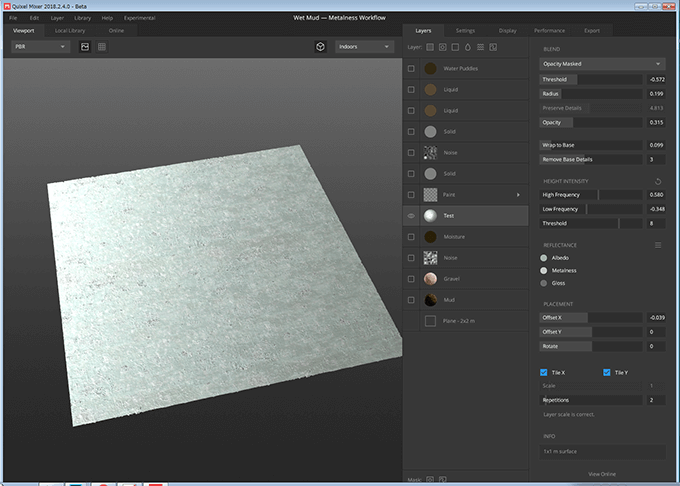Switch viewport to 2D tiled grid view

[102, 47]
